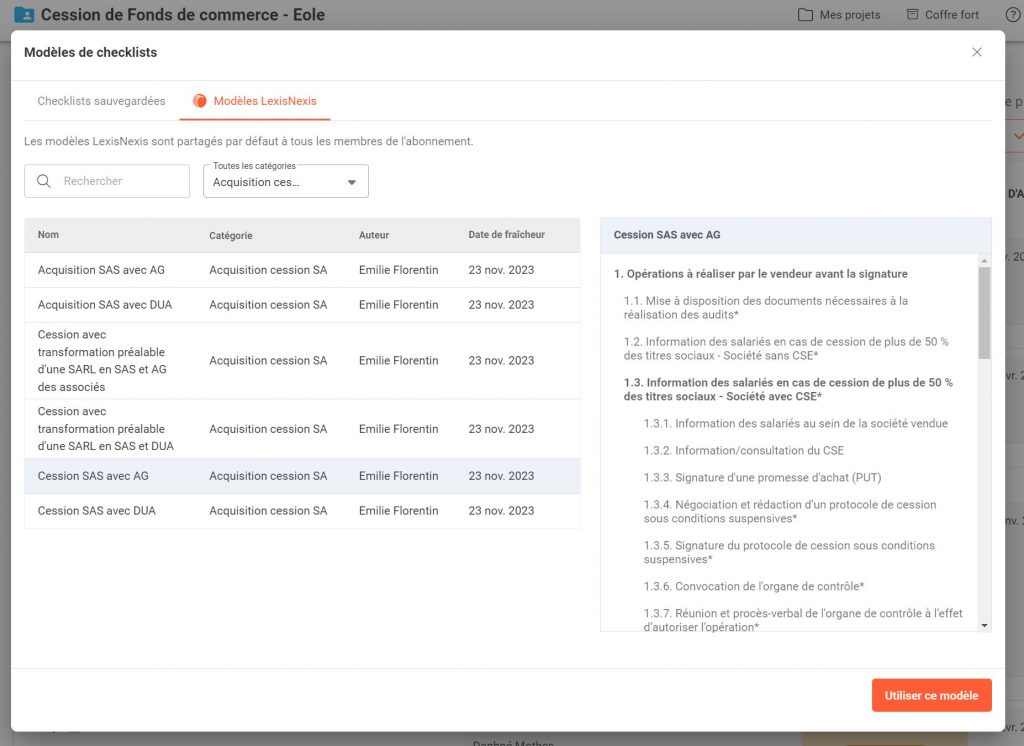Click the Coffre fort archive icon

pos(912,14)
